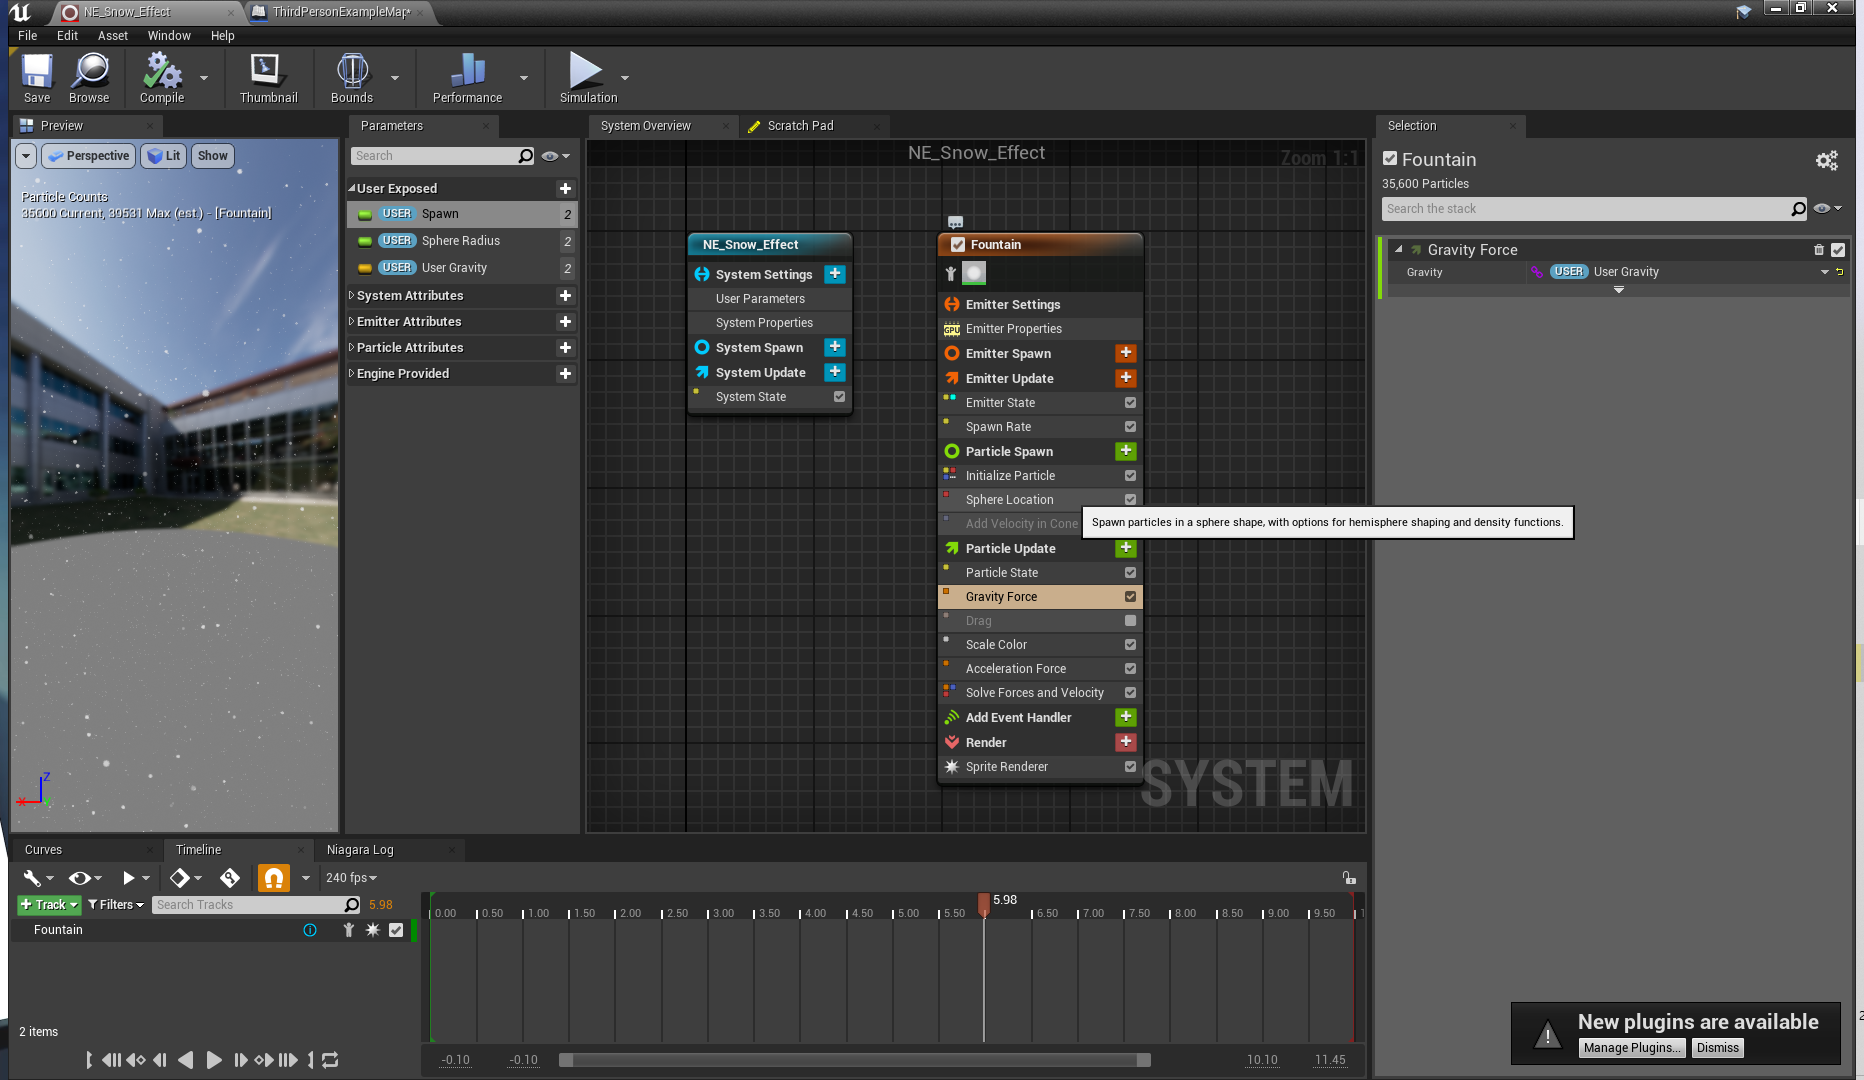Open the Performance tool
This screenshot has width=1864, height=1080.
point(467,78)
